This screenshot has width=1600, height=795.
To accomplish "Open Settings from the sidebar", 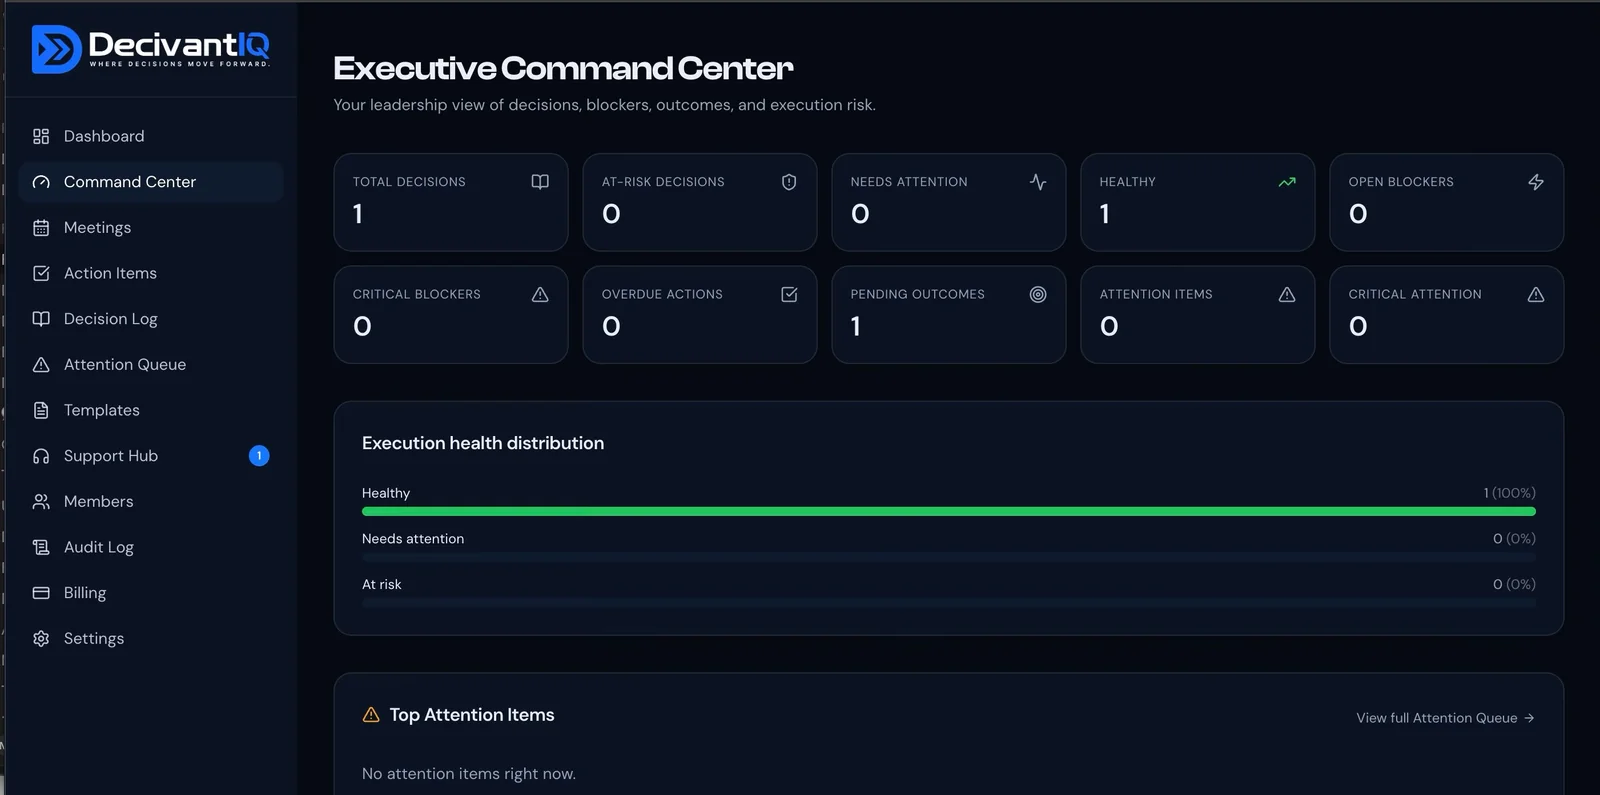I will click(x=151, y=639).
